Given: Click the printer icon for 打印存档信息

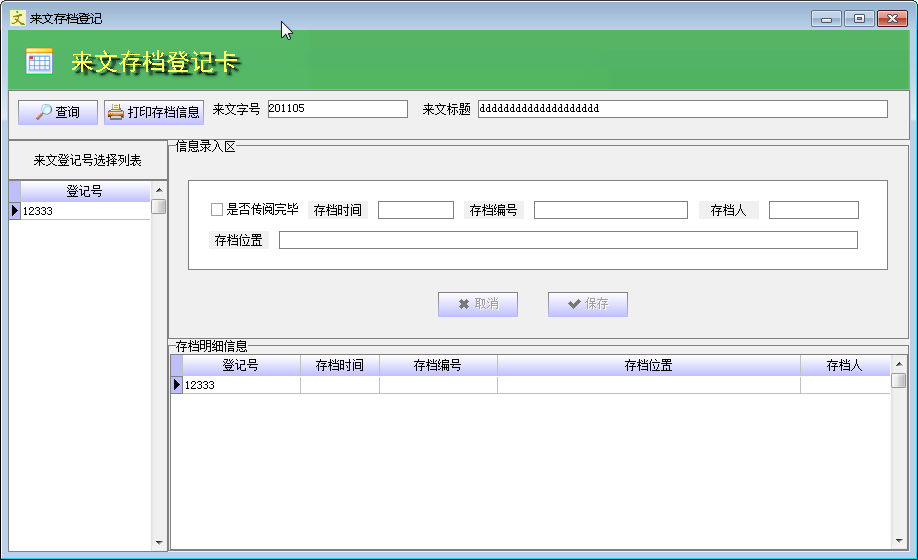Looking at the screenshot, I should [x=116, y=112].
